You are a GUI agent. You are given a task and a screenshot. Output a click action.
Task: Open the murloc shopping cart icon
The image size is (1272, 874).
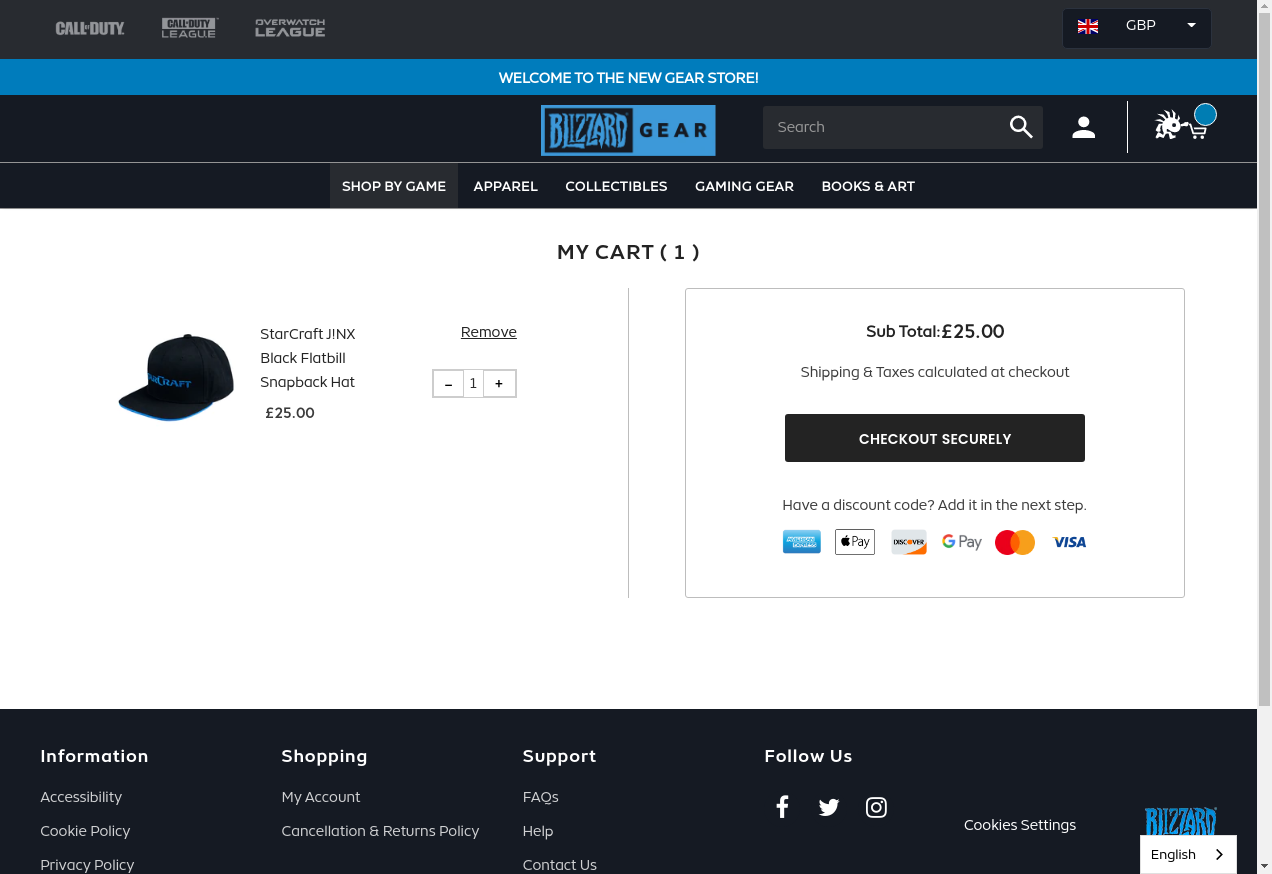pos(1184,124)
